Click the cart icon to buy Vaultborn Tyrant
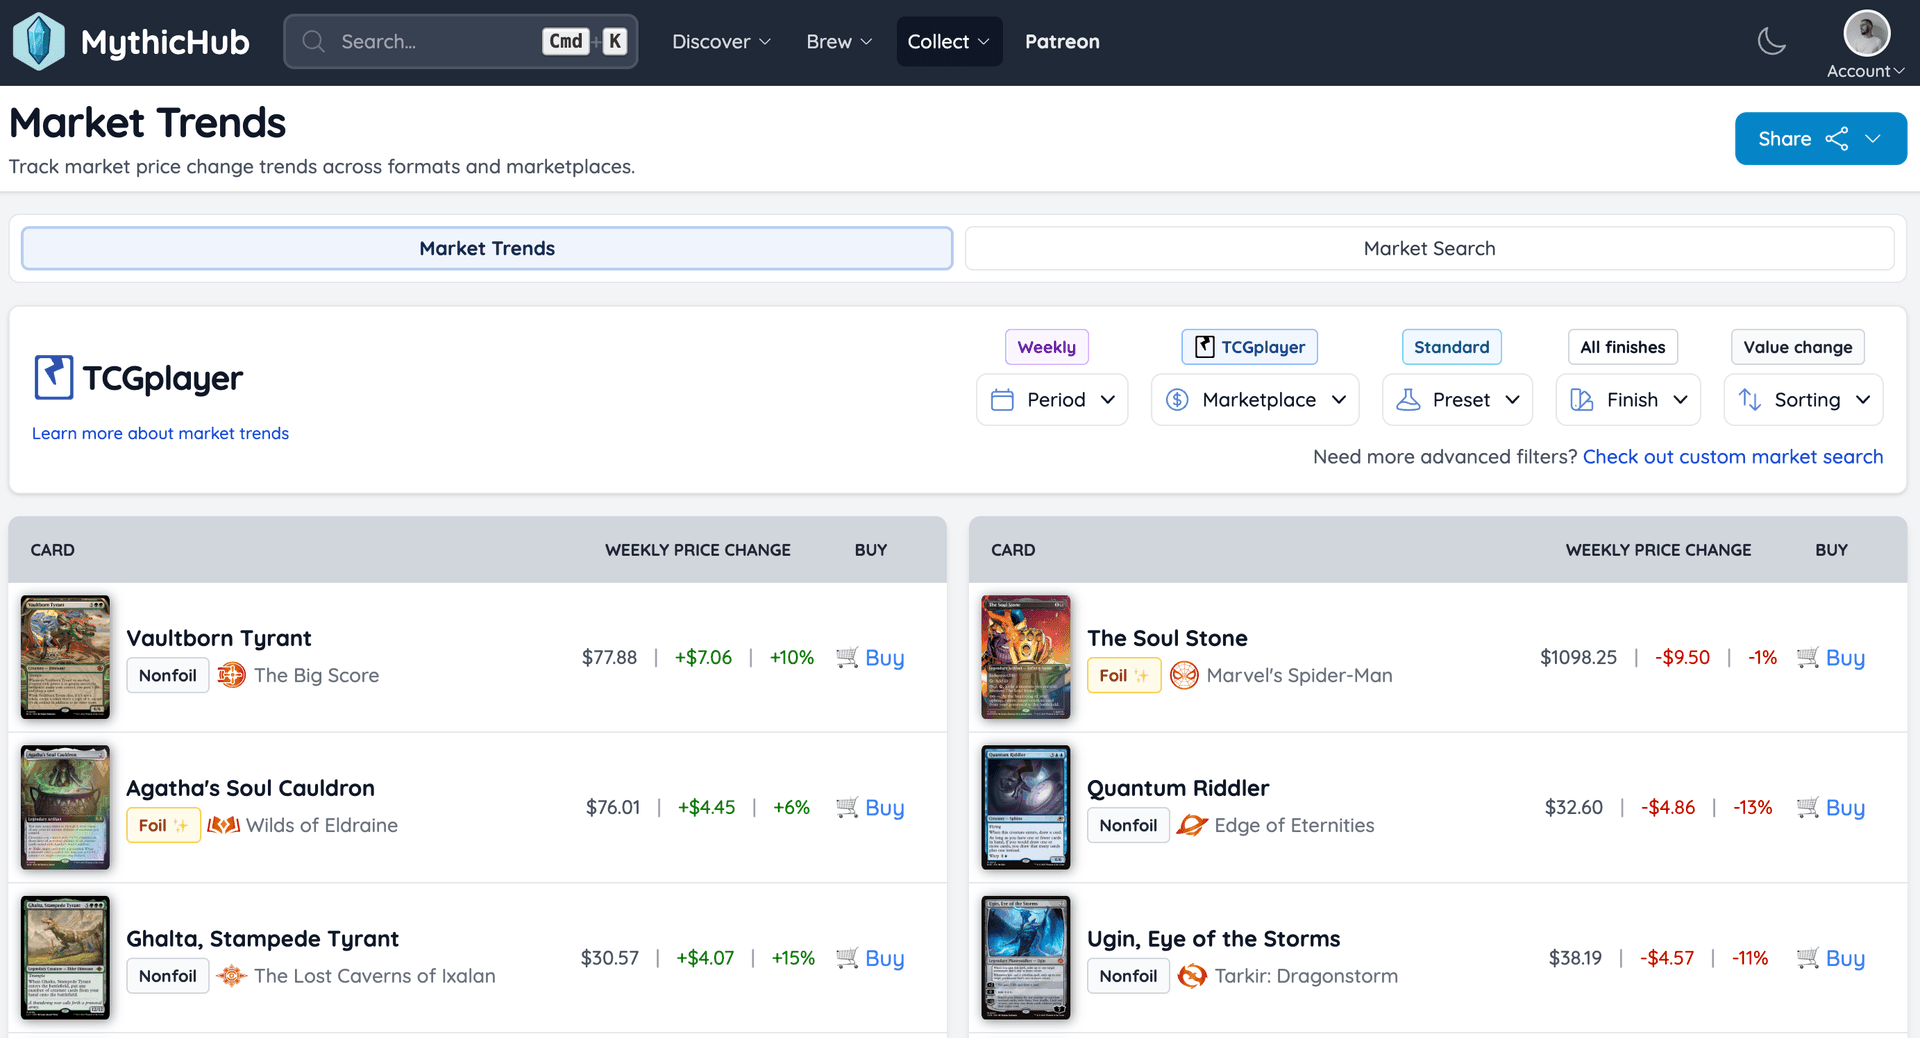Viewport: 1920px width, 1038px height. click(848, 657)
